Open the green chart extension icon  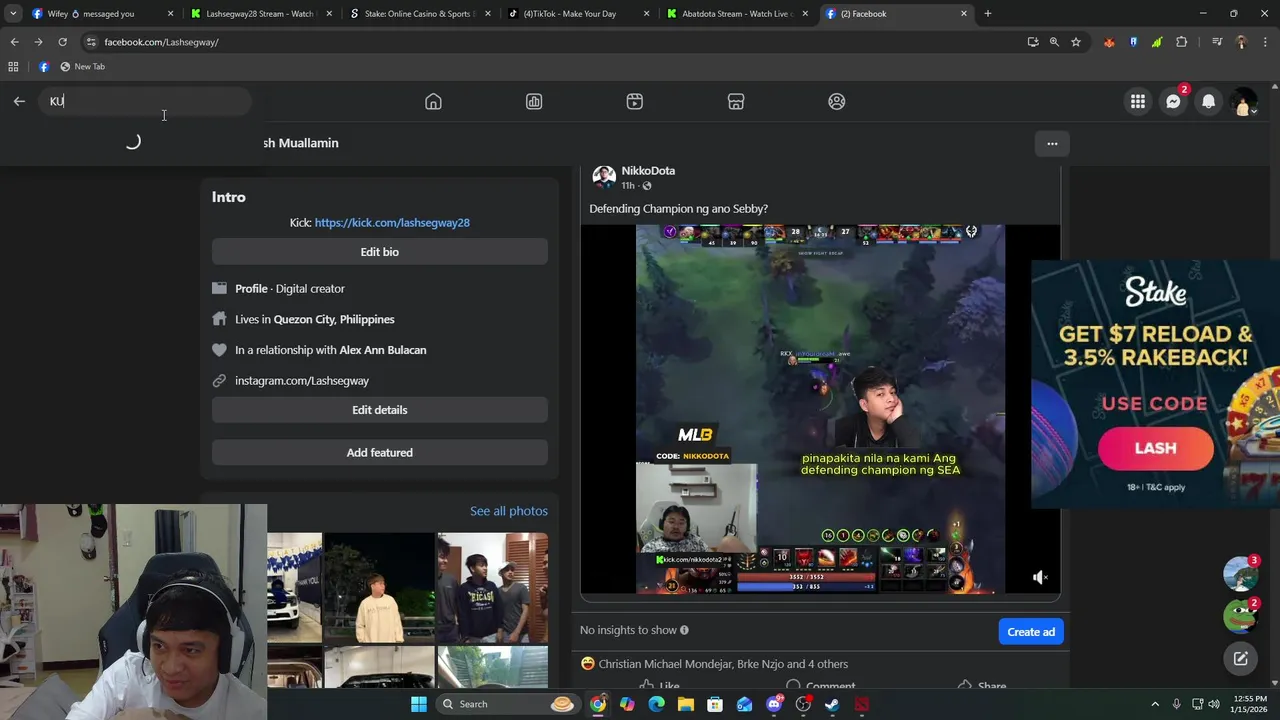pos(1157,42)
